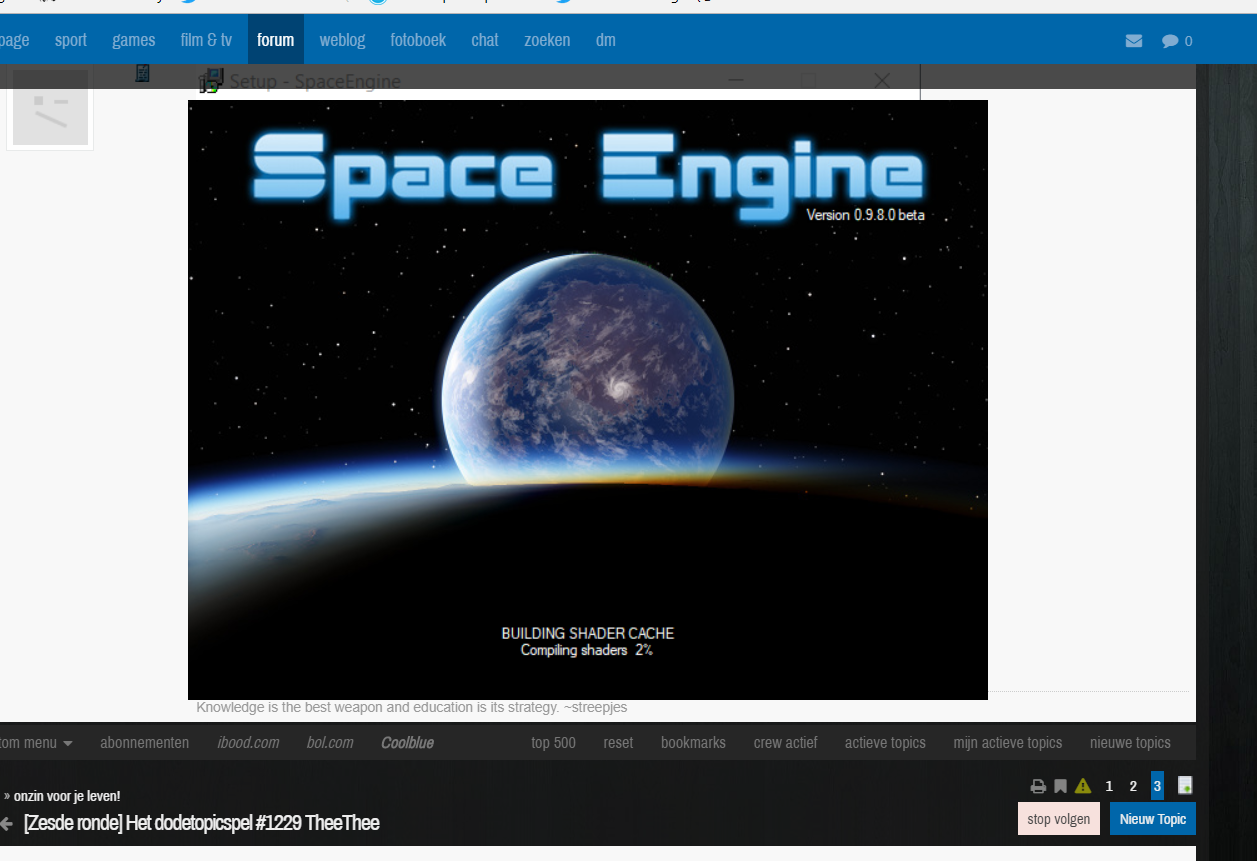Screen dimensions: 1257x861
Task: Click the BUILDING SHADER CACHE status text
Action: [588, 633]
